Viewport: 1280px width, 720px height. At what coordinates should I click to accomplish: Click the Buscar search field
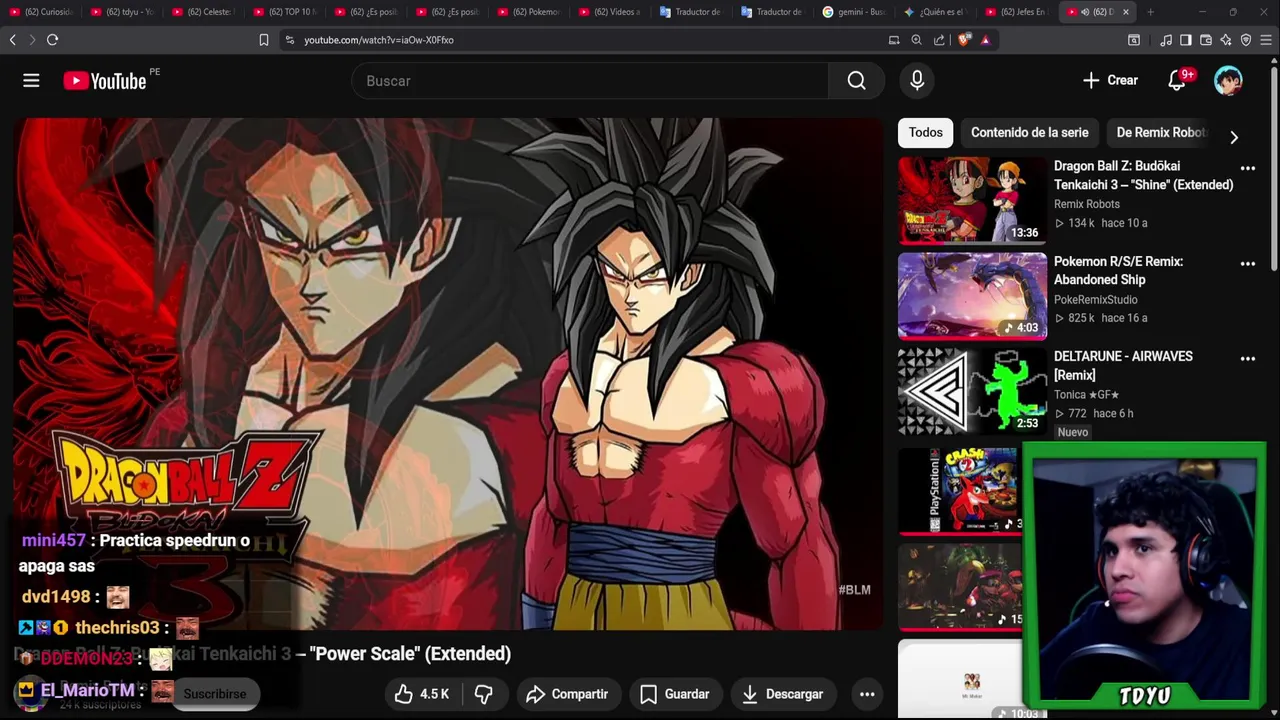pyautogui.click(x=590, y=81)
